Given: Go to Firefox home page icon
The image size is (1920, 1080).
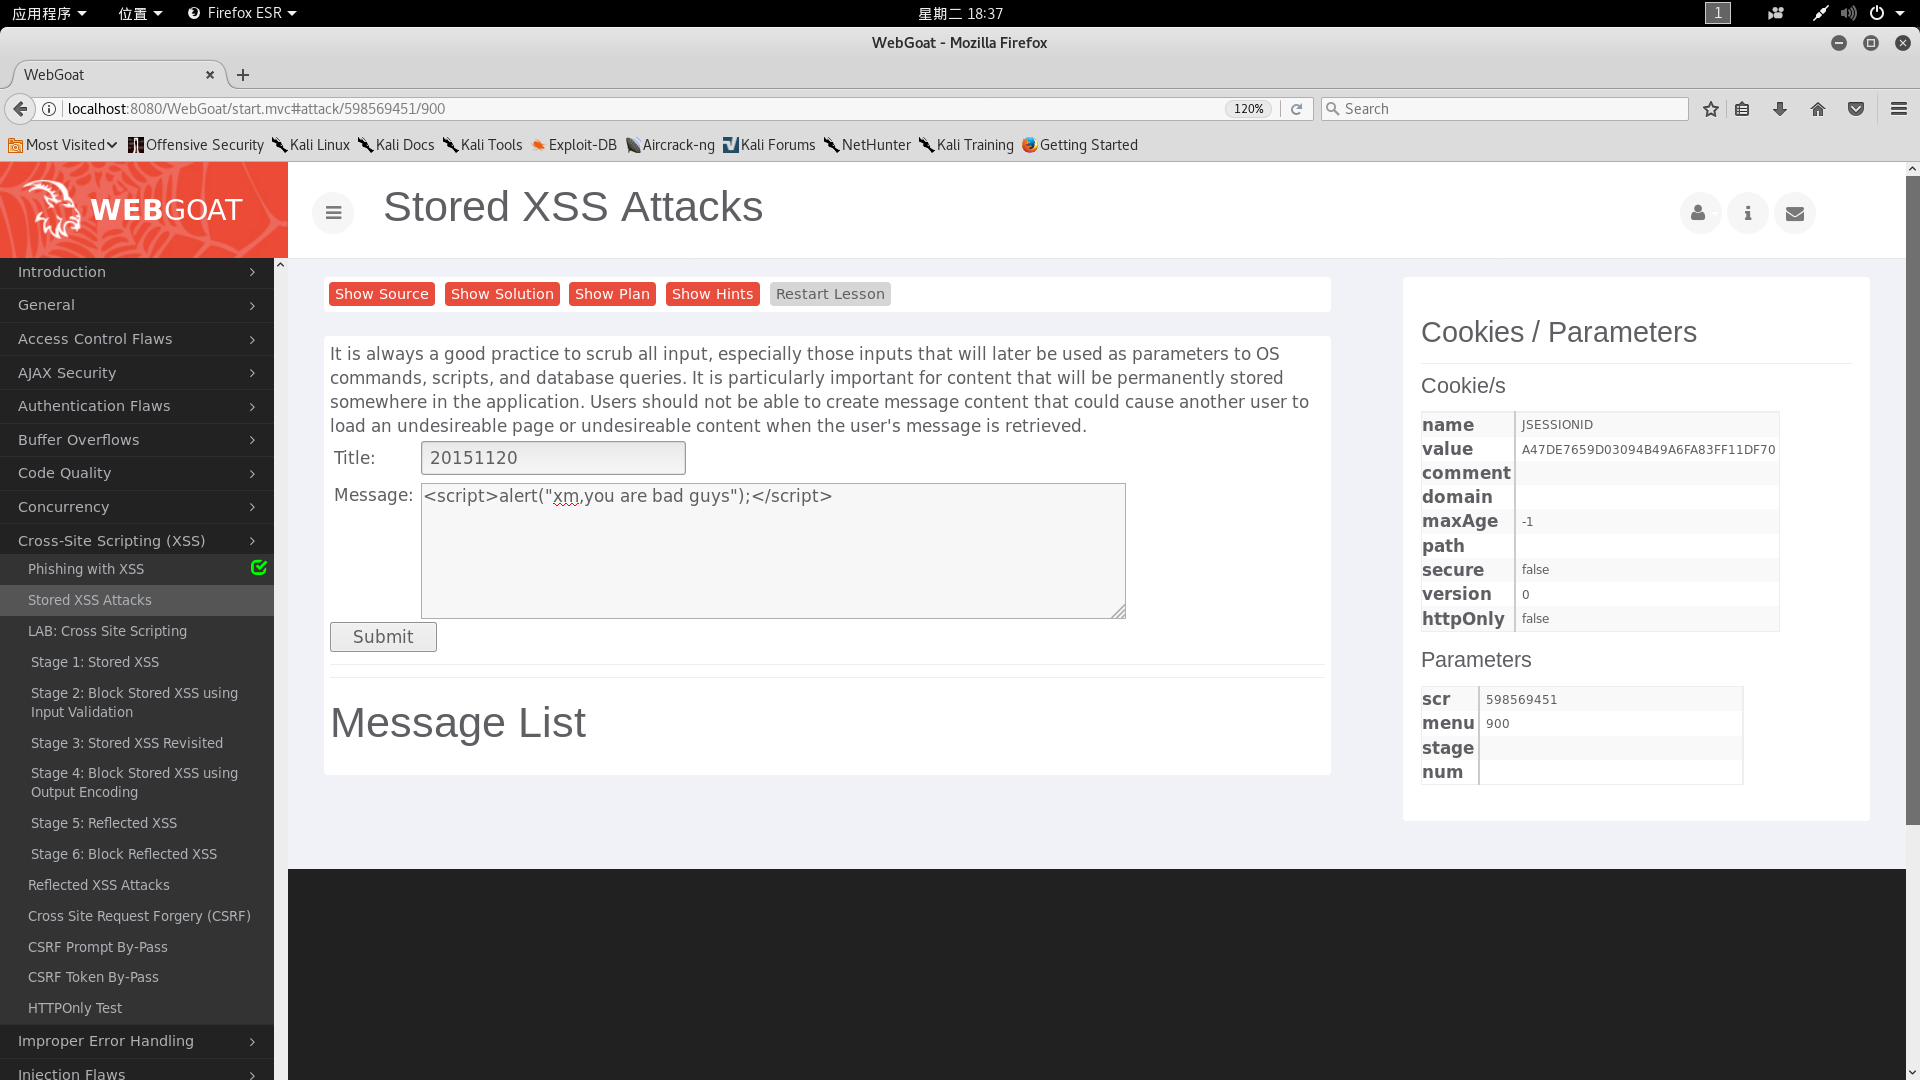Looking at the screenshot, I should (1818, 109).
